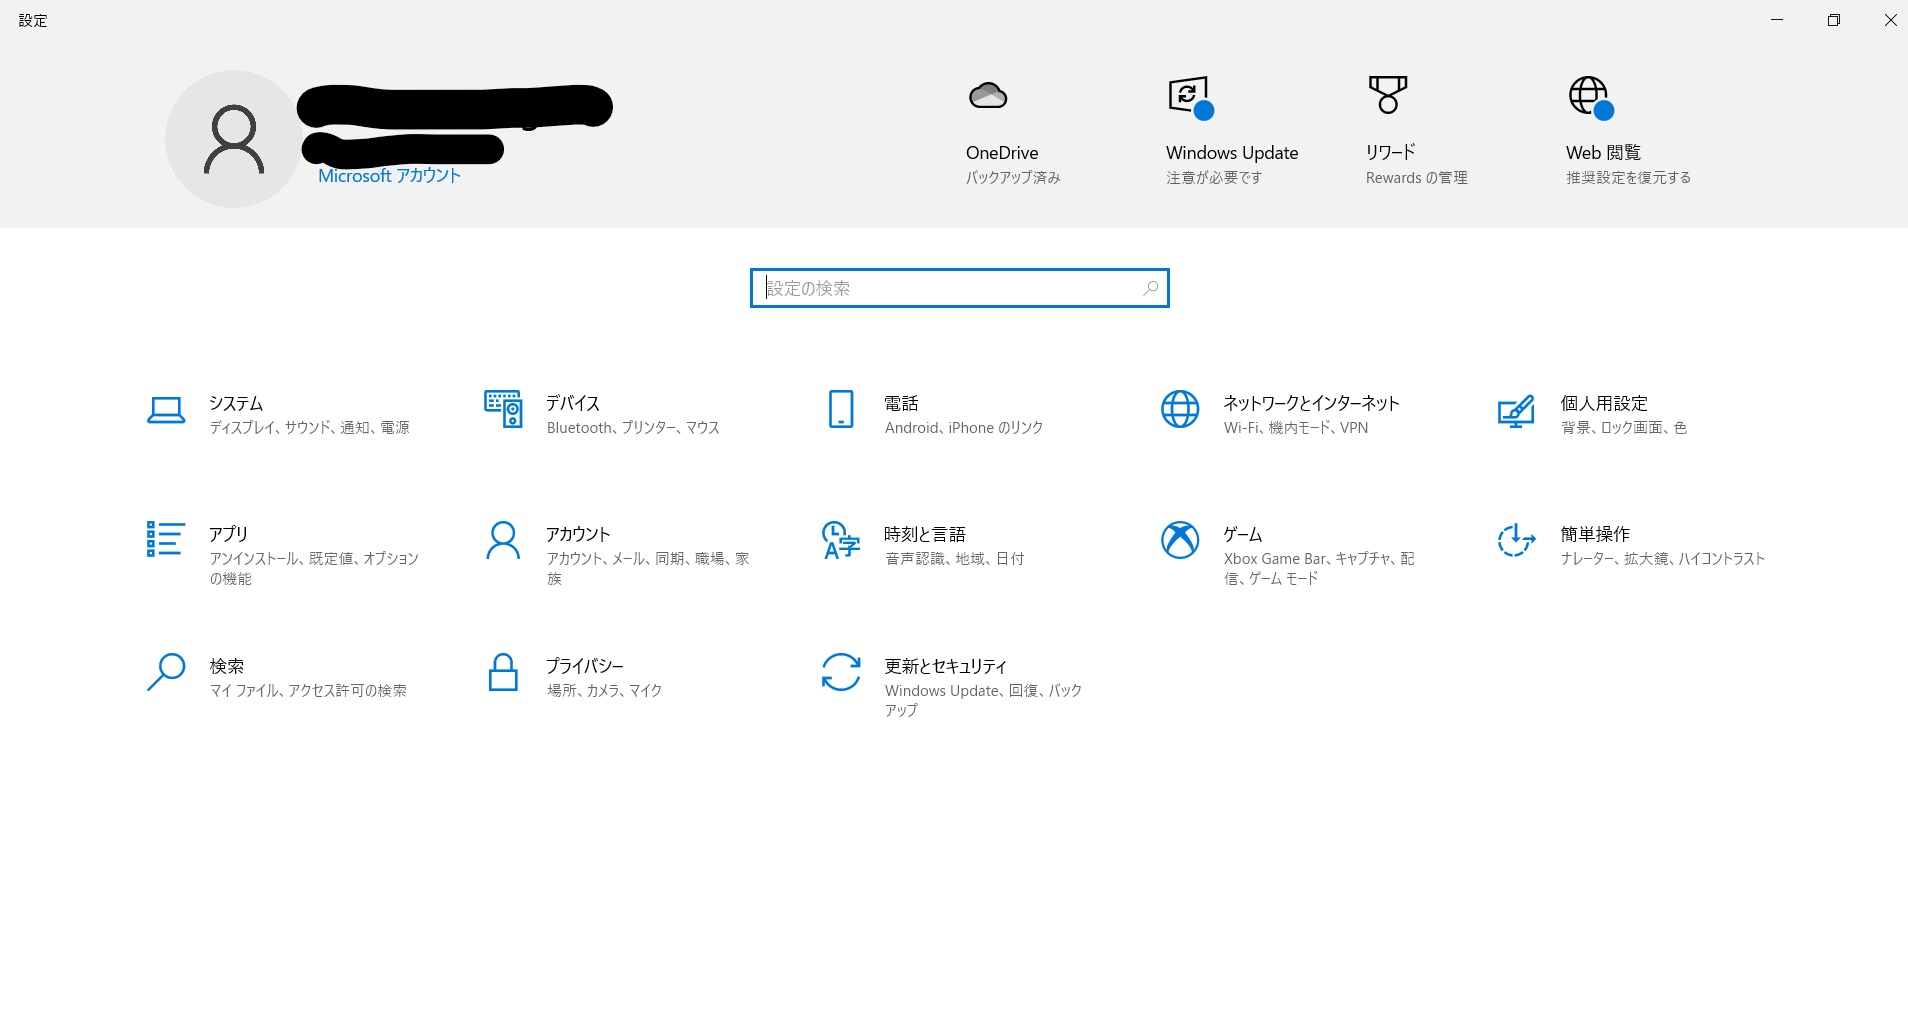Click the リワード label text
Image resolution: width=1908 pixels, height=1016 pixels.
pos(1391,153)
